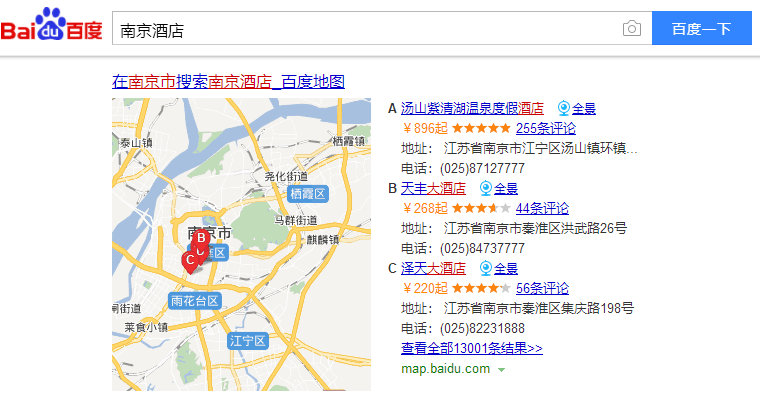Image resolution: width=760 pixels, height=401 pixels.
Task: Click address 江苏省南京市江宁区汤山镇环镇...
Action: coord(540,148)
